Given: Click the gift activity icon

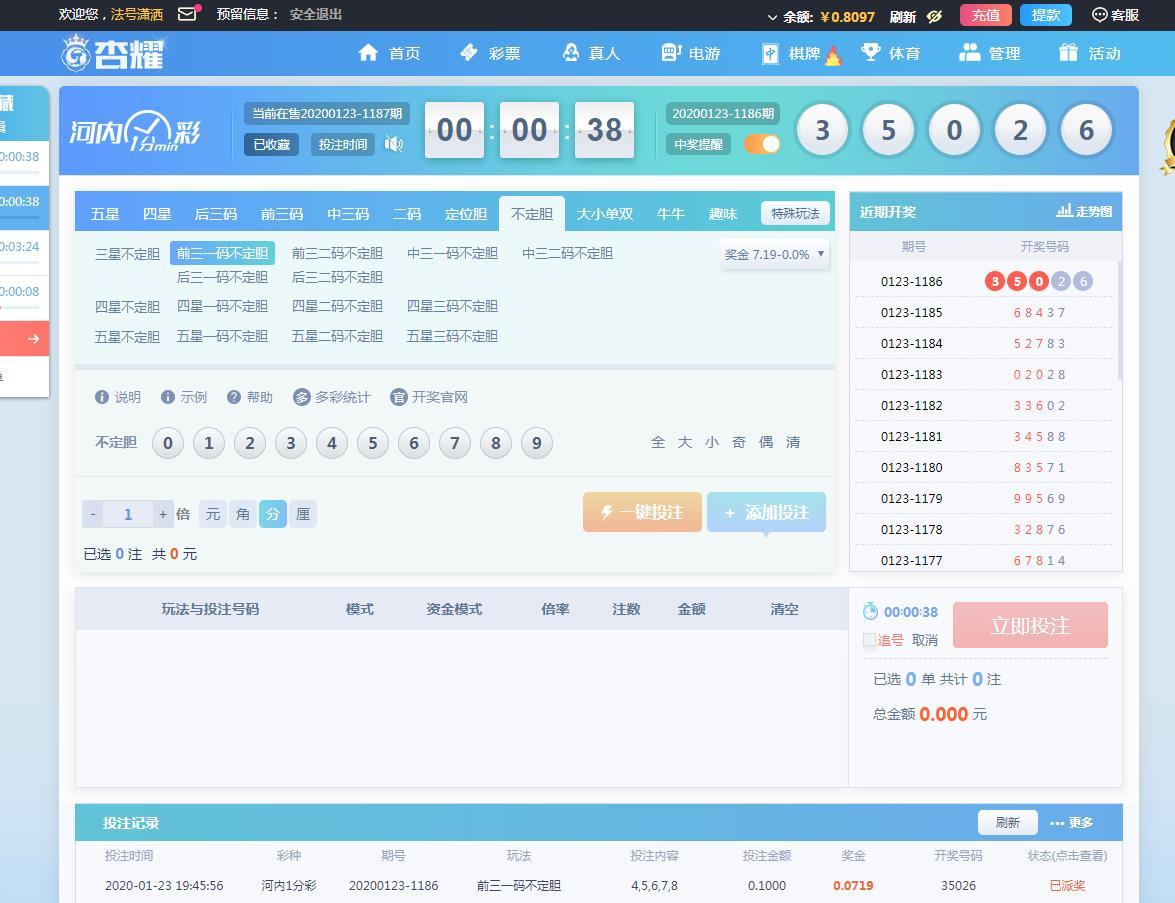Looking at the screenshot, I should pyautogui.click(x=1068, y=52).
